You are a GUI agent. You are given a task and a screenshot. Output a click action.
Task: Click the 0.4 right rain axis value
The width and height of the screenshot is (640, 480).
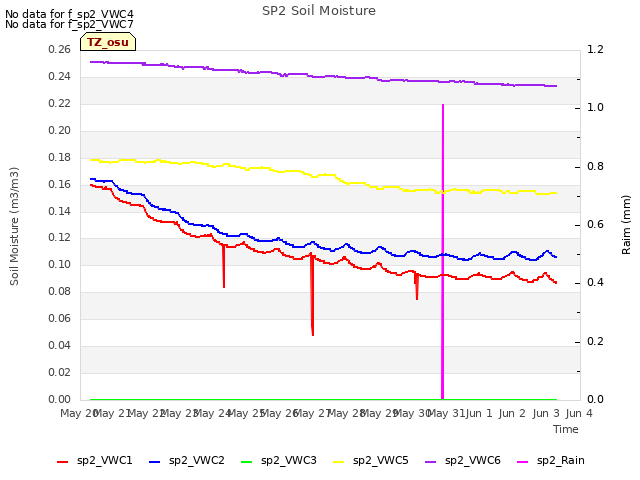tap(595, 282)
